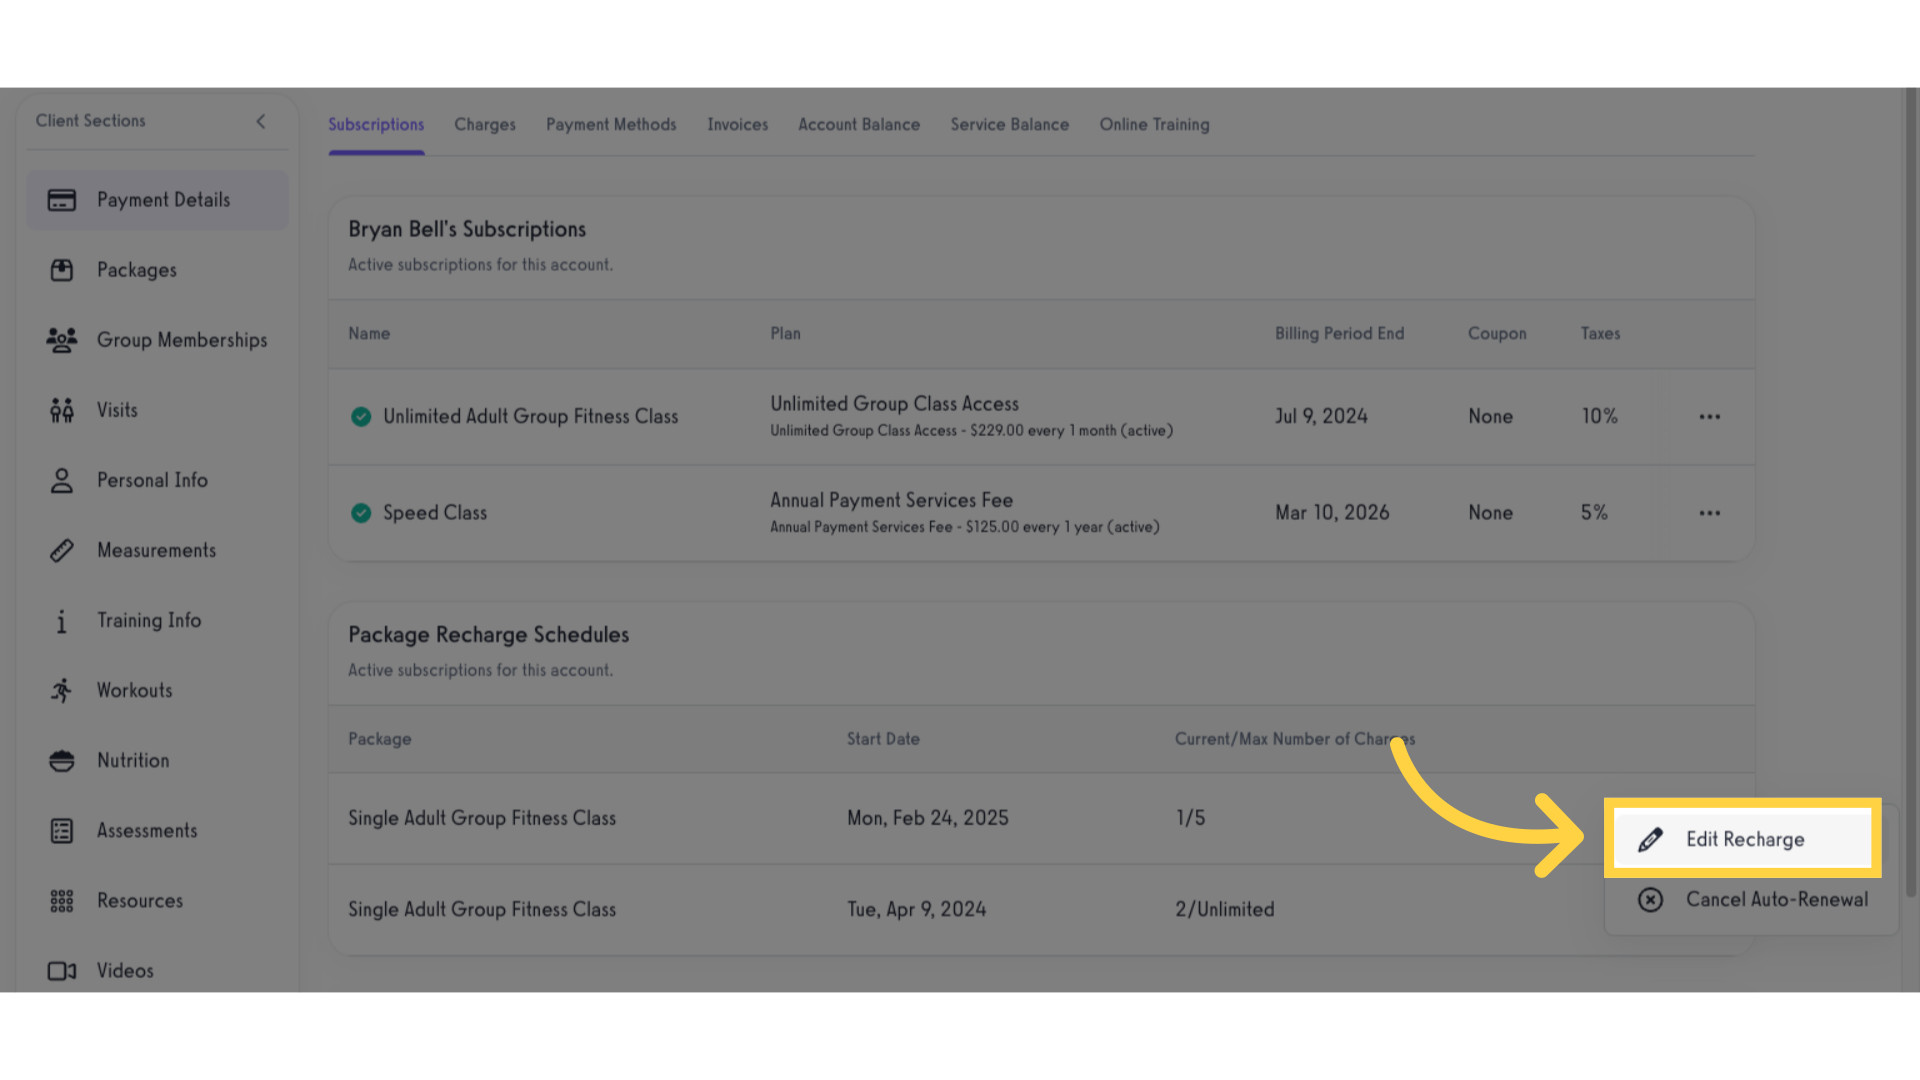The height and width of the screenshot is (1080, 1920).
Task: Click Single Adult Group Fitness Class dated Feb 24
Action: click(x=482, y=818)
